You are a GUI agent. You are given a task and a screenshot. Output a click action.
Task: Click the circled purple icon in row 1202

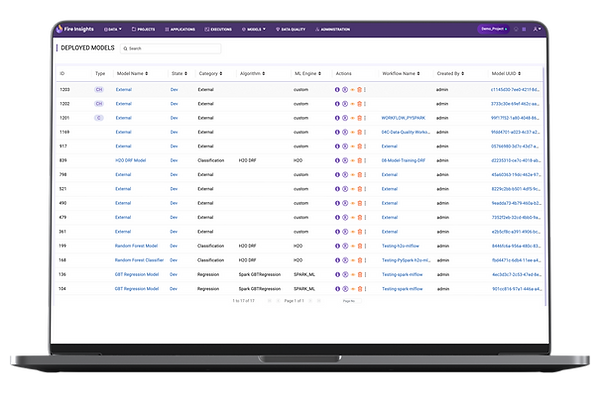[x=345, y=104]
